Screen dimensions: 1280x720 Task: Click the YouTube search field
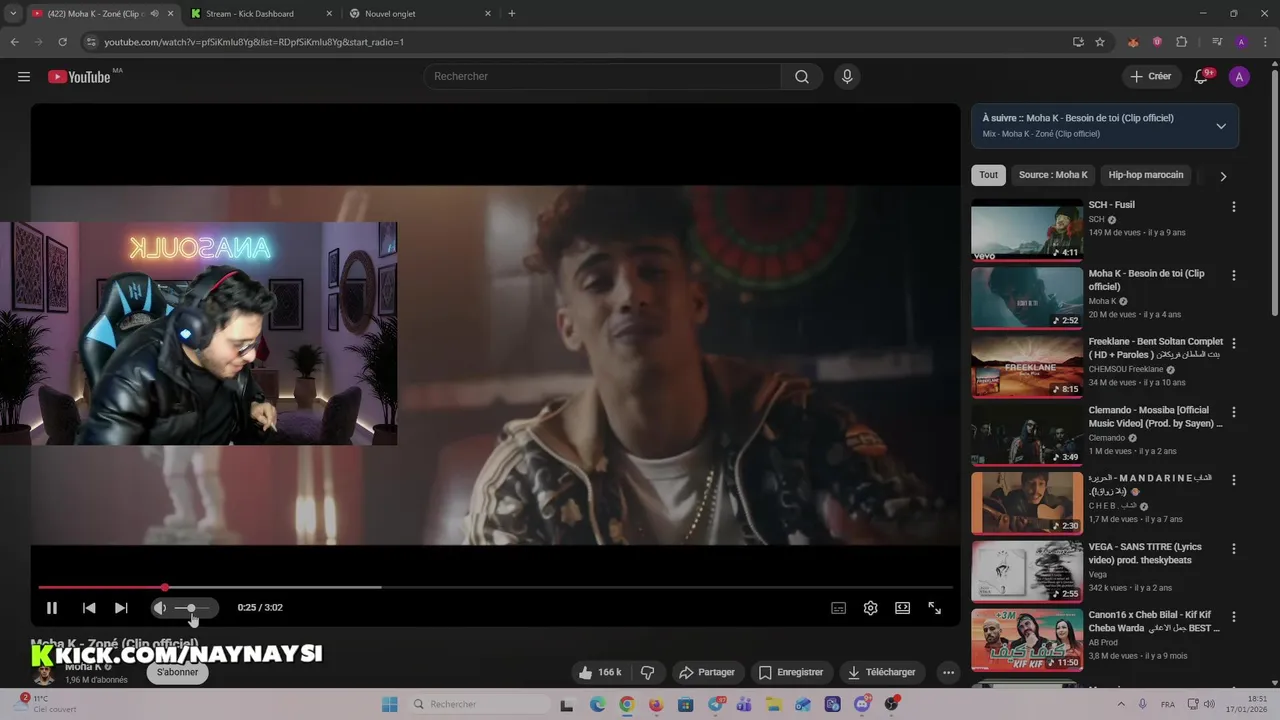click(x=602, y=77)
